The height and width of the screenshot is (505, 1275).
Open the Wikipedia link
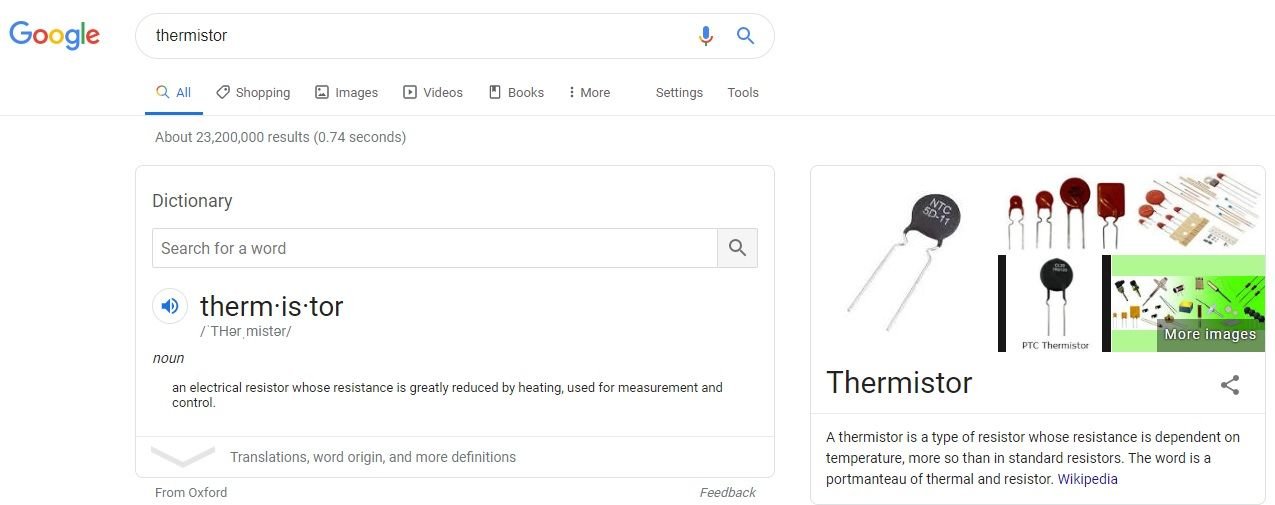tap(1088, 479)
